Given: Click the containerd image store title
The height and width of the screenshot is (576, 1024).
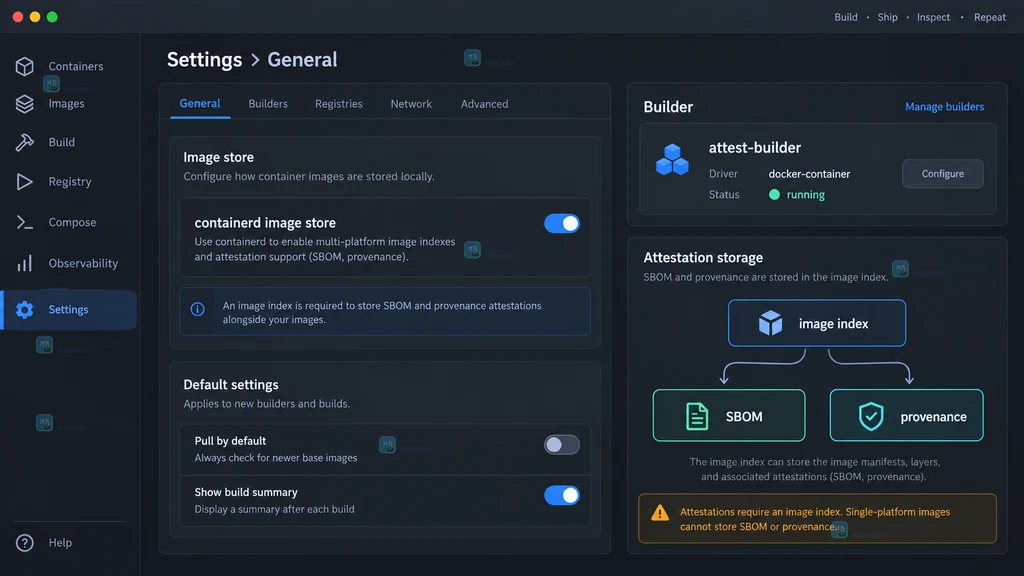Looking at the screenshot, I should pyautogui.click(x=265, y=223).
